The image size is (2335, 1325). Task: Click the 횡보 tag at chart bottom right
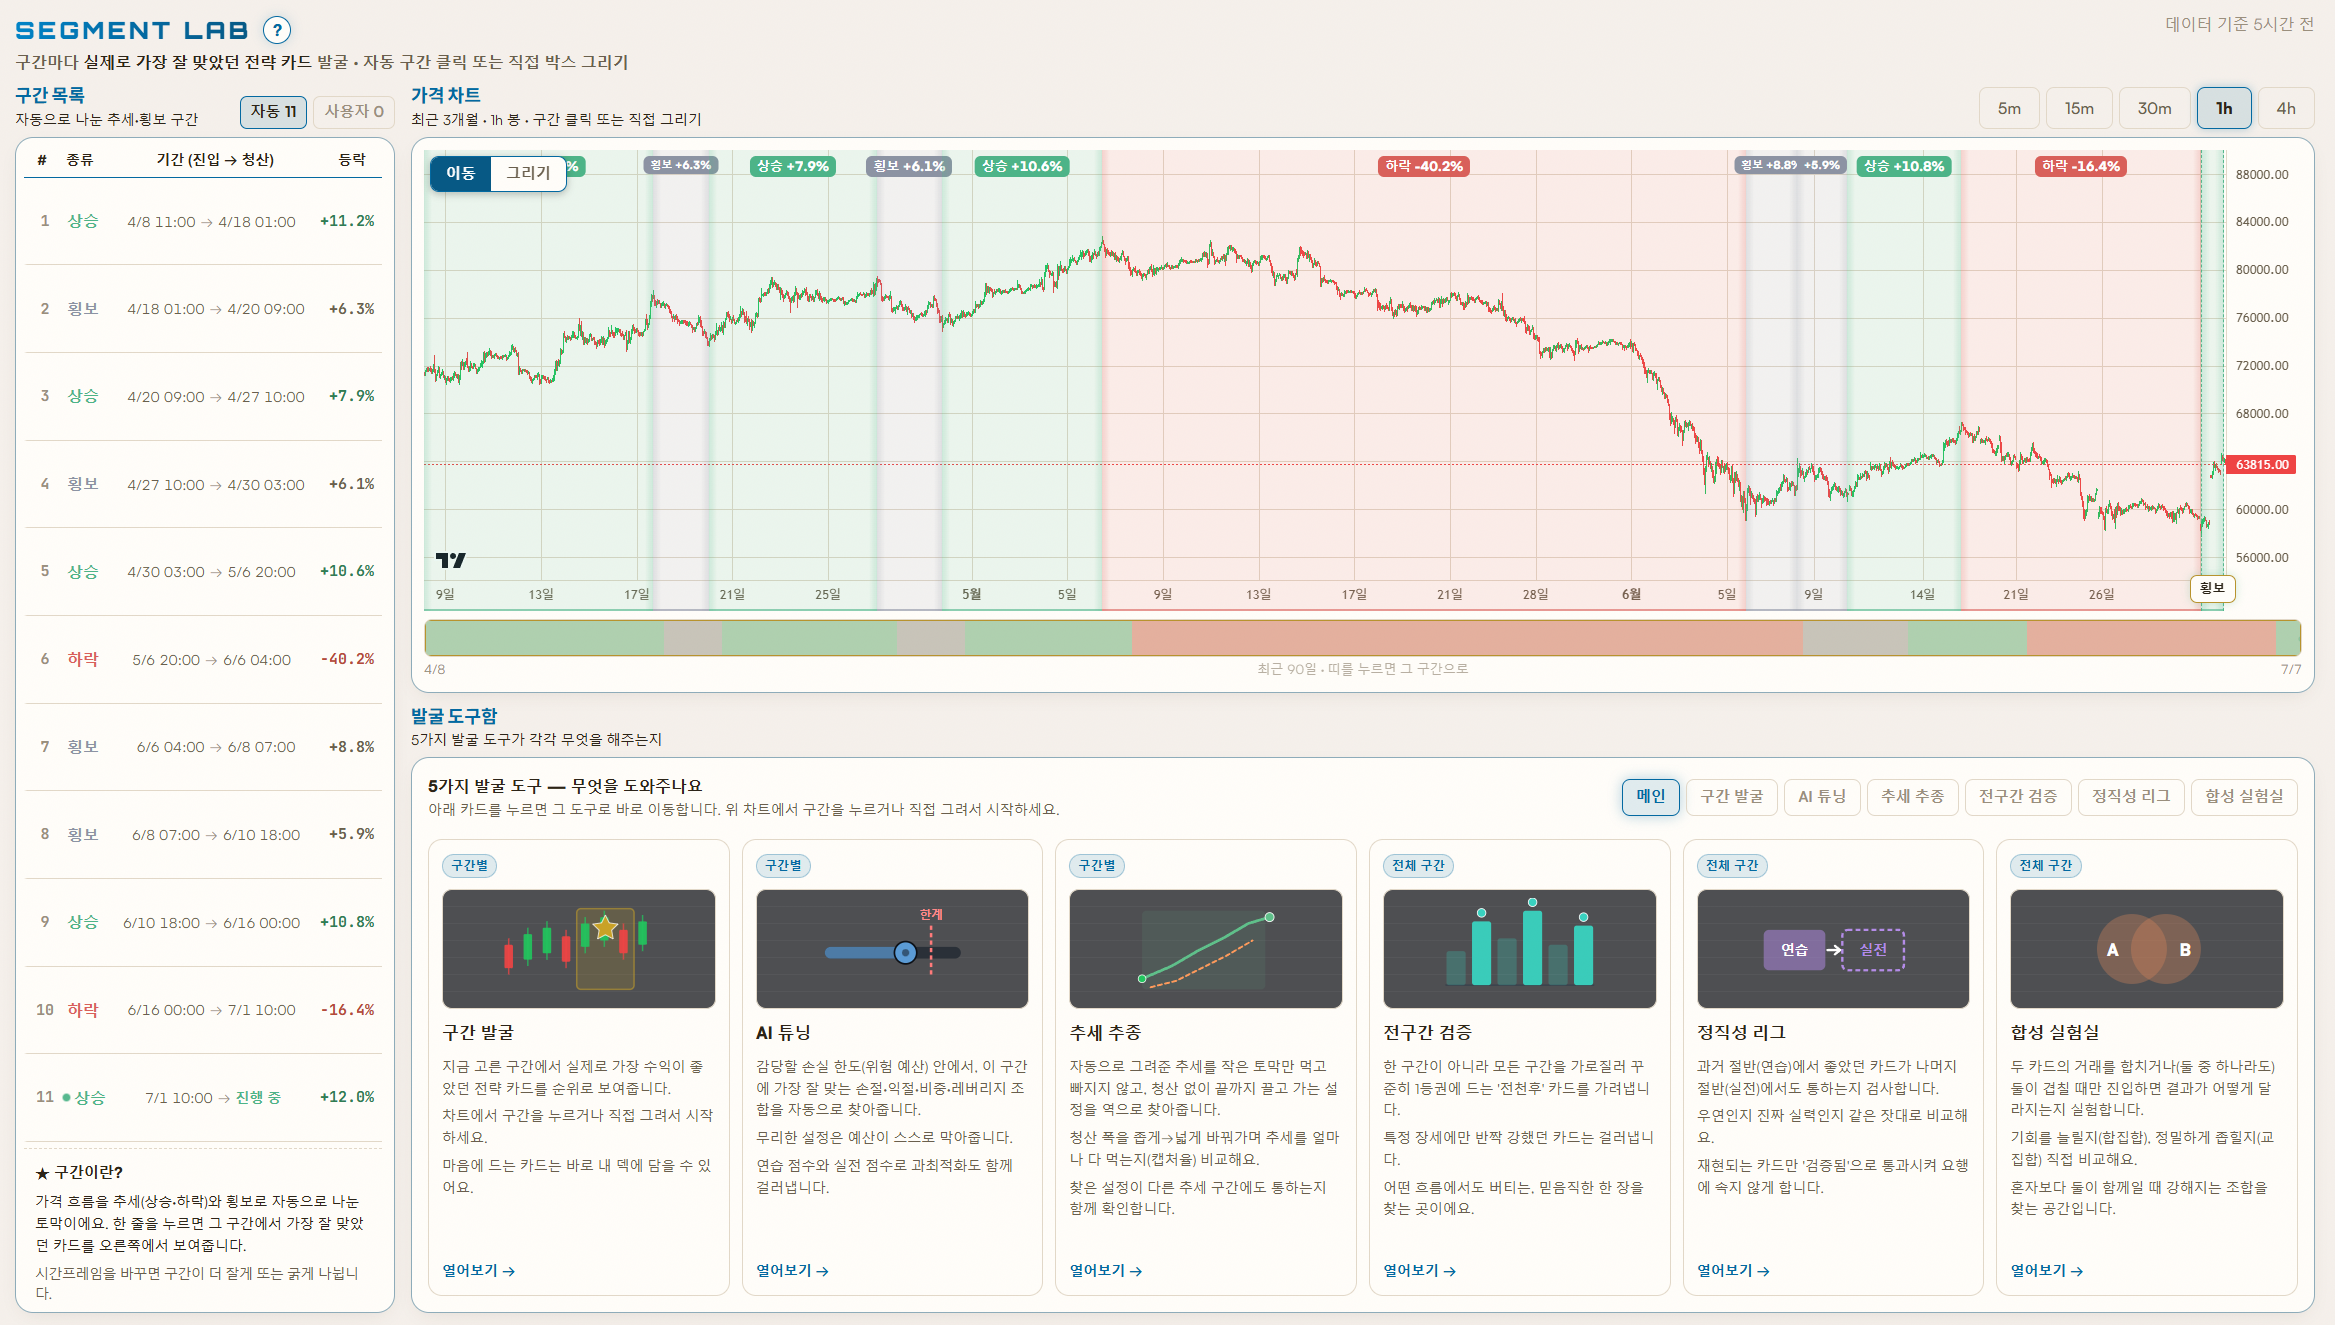click(x=2212, y=589)
